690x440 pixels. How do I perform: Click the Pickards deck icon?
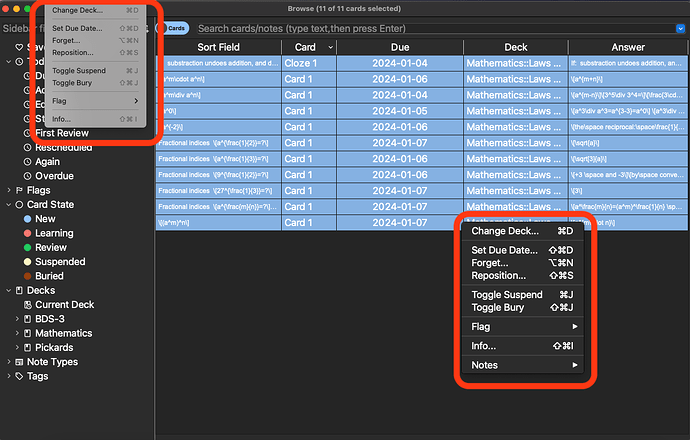tap(27, 348)
